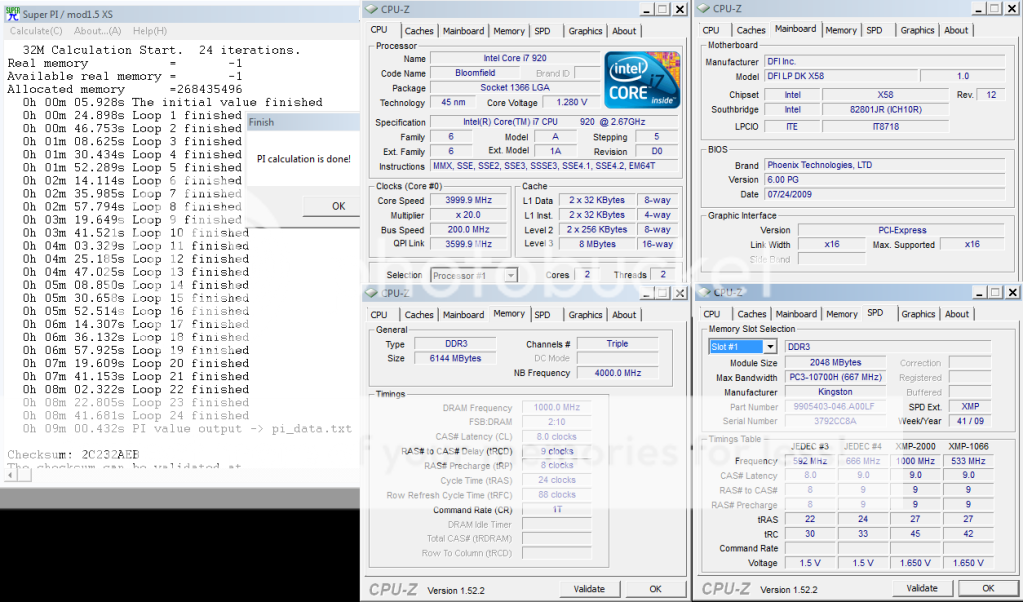The width and height of the screenshot is (1023, 602).
Task: Select Graphics tab in the motherboard info window
Action: coord(917,30)
